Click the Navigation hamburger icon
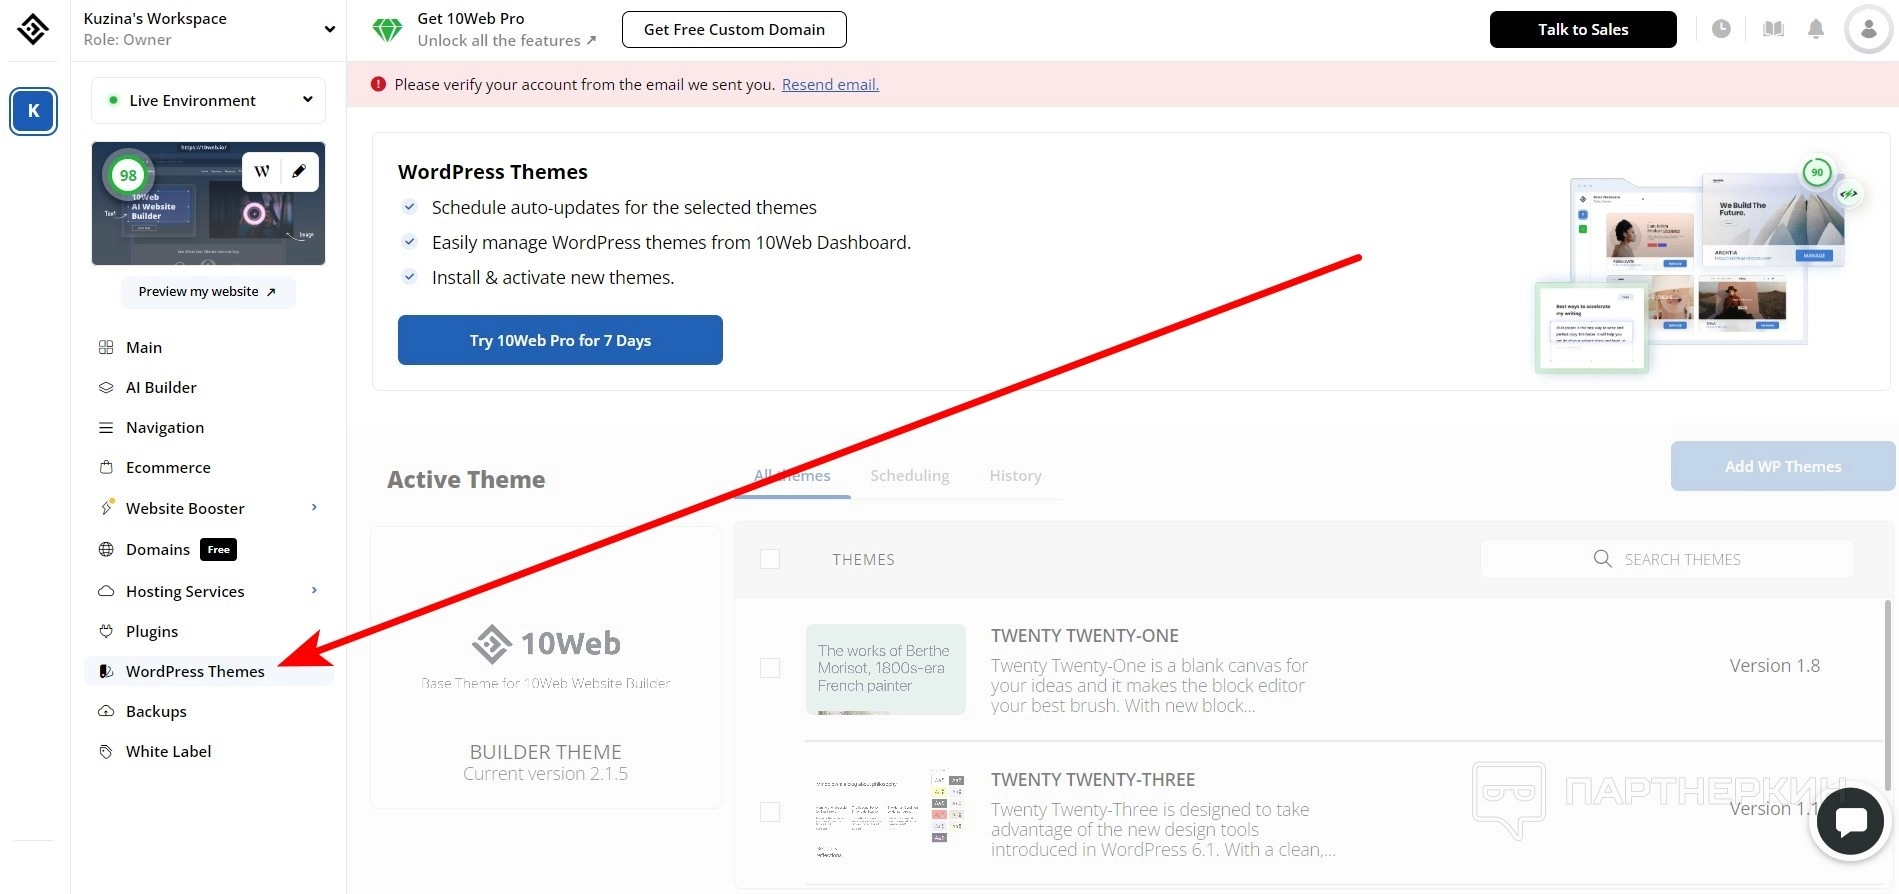1899x894 pixels. (106, 428)
